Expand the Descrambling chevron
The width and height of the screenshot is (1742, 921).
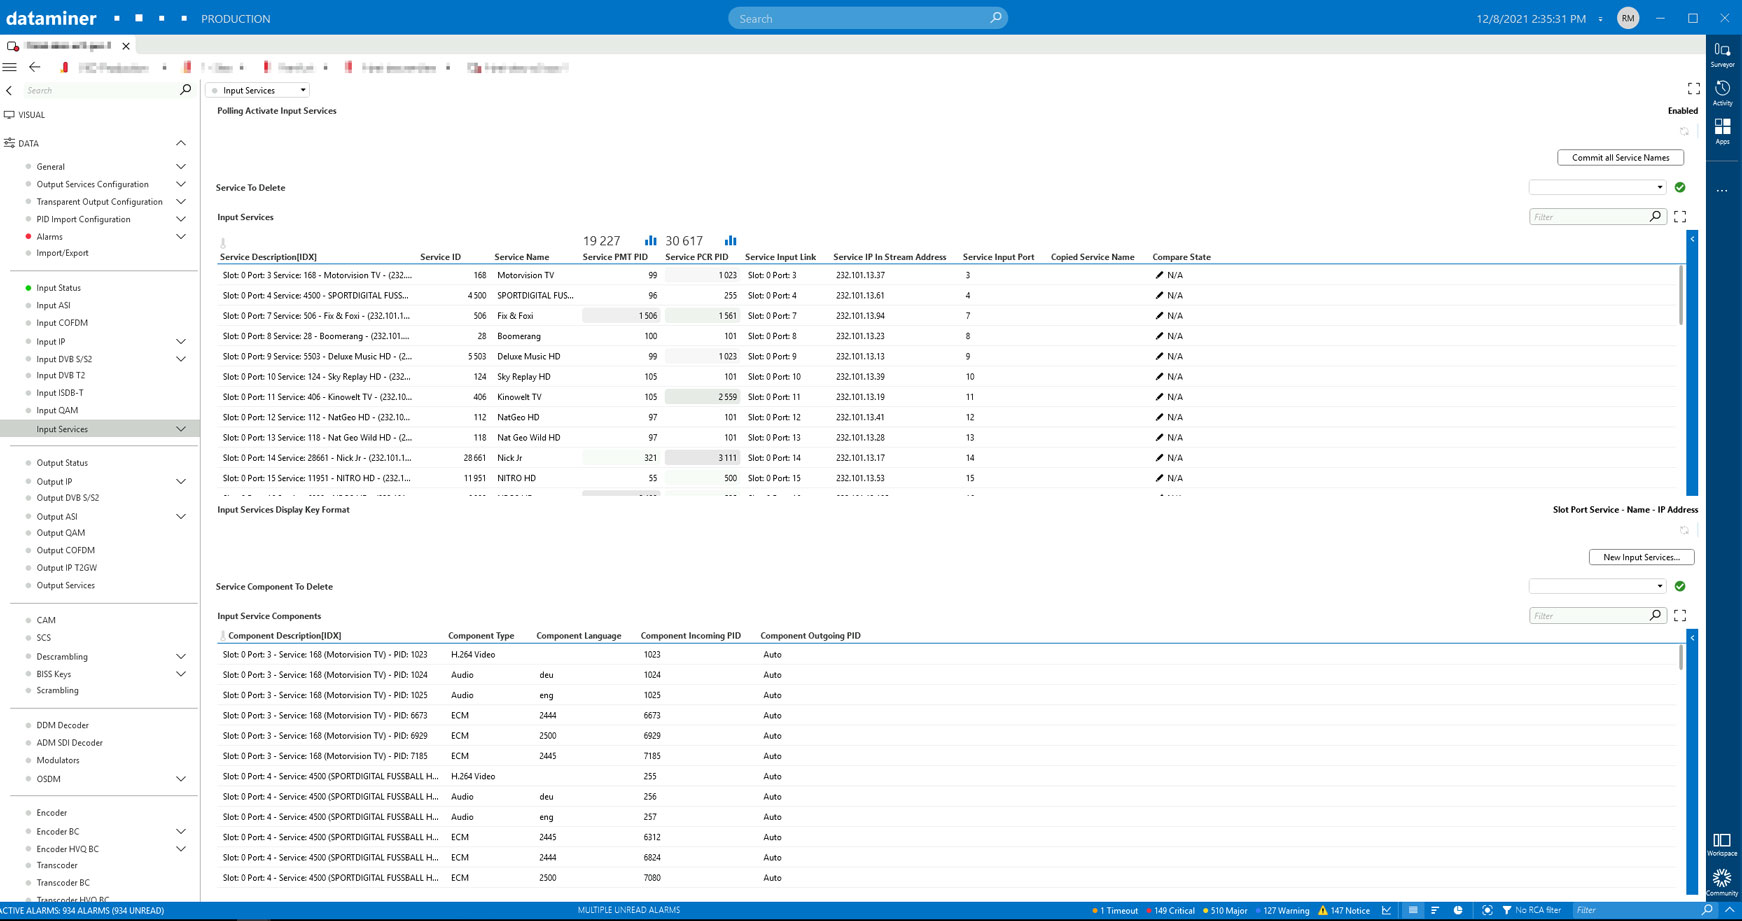pos(181,657)
